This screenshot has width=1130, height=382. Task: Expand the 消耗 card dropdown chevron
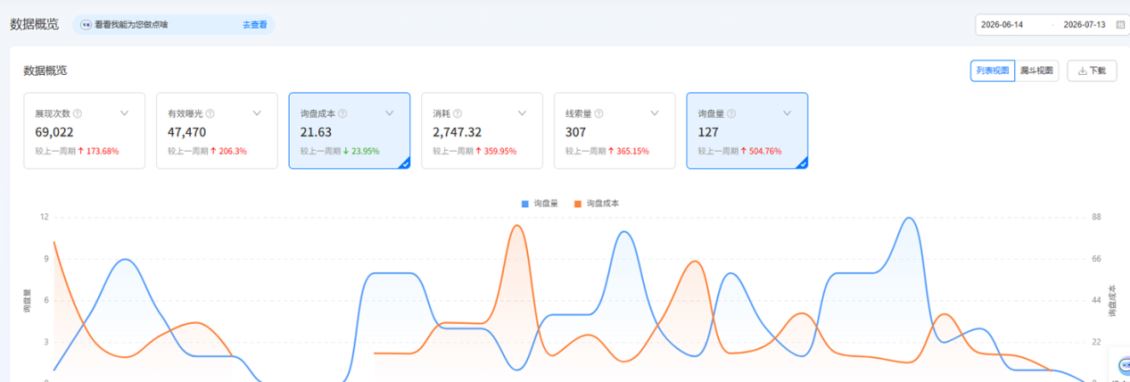(x=522, y=113)
